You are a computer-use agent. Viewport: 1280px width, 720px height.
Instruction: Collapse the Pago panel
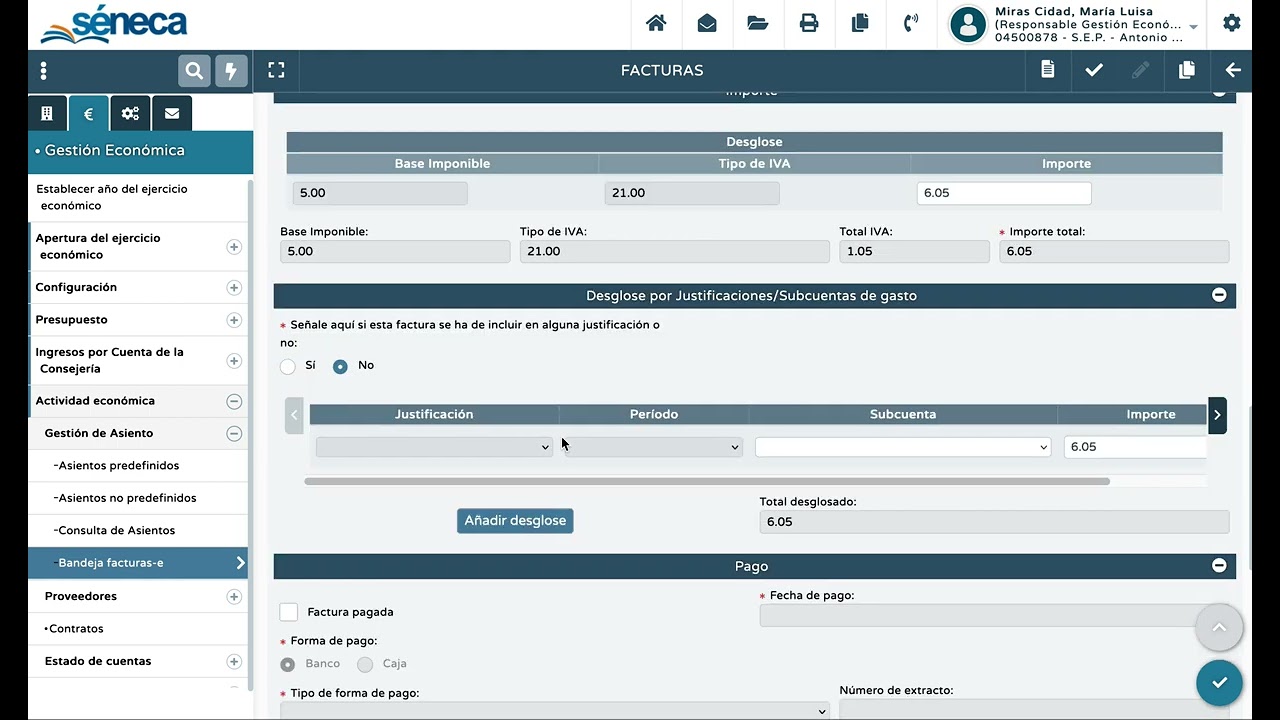(1219, 565)
